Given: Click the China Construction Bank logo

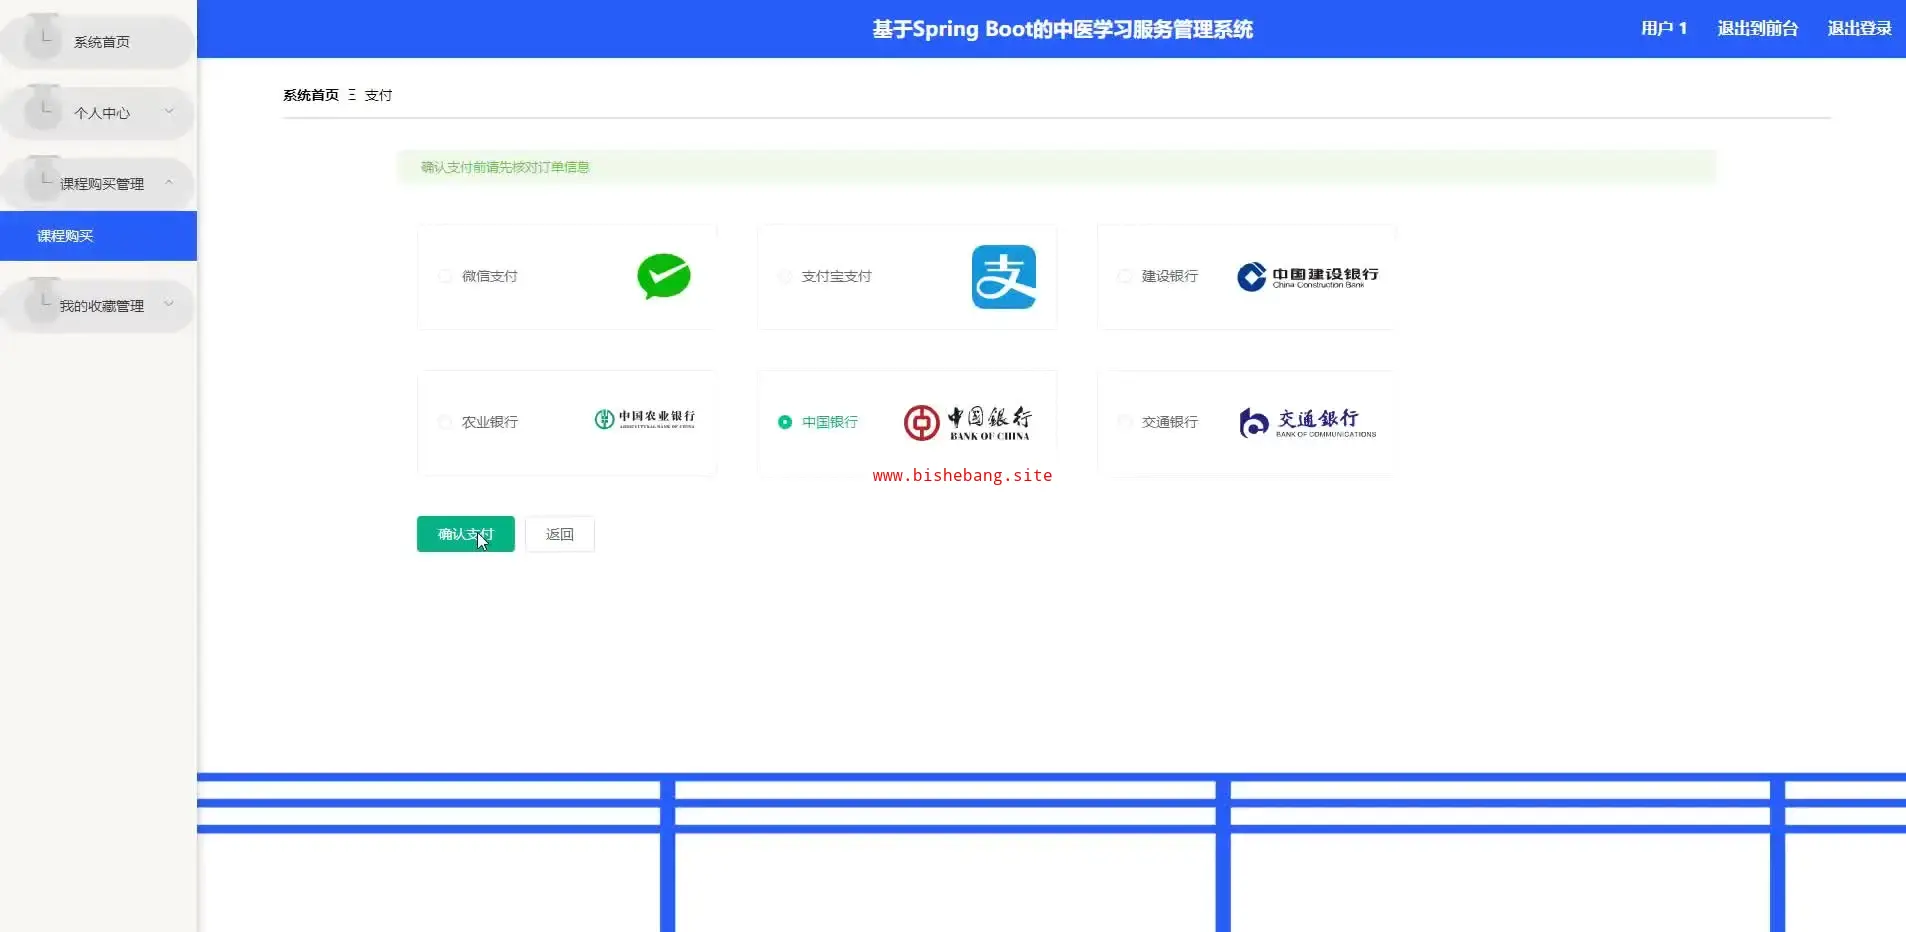Looking at the screenshot, I should 1308,277.
